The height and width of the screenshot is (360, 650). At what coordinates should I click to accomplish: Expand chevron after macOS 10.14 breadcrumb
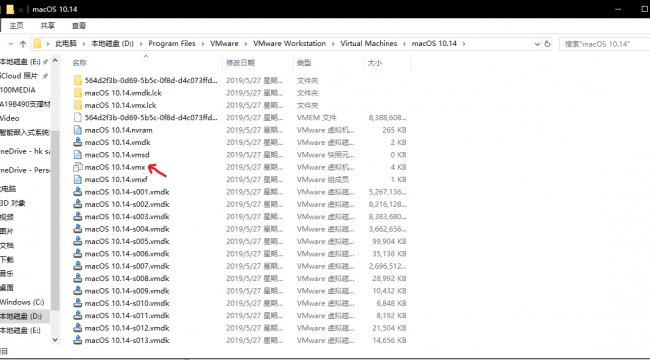point(464,44)
